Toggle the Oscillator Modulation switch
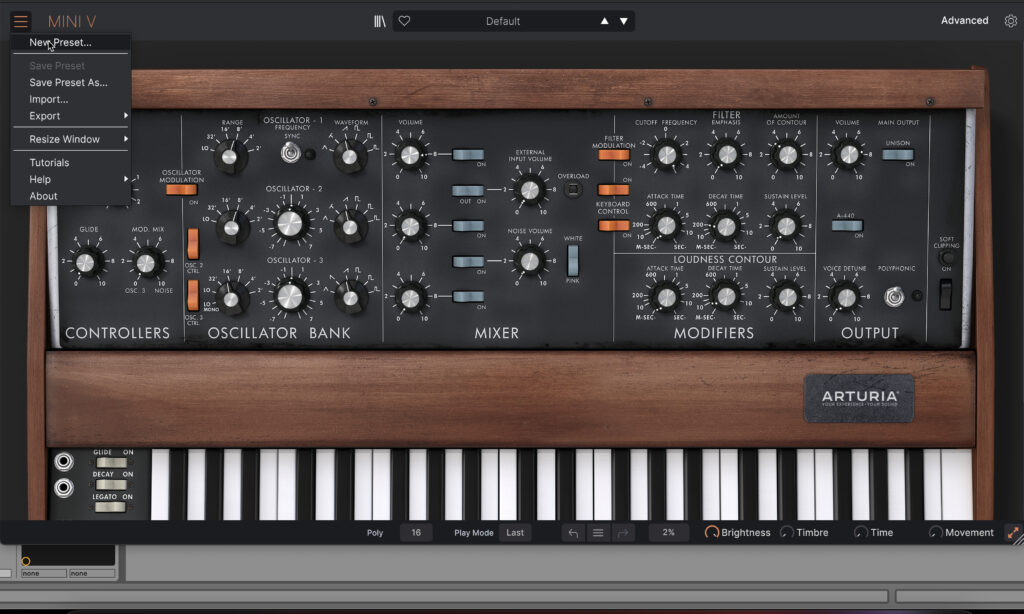 [x=181, y=189]
